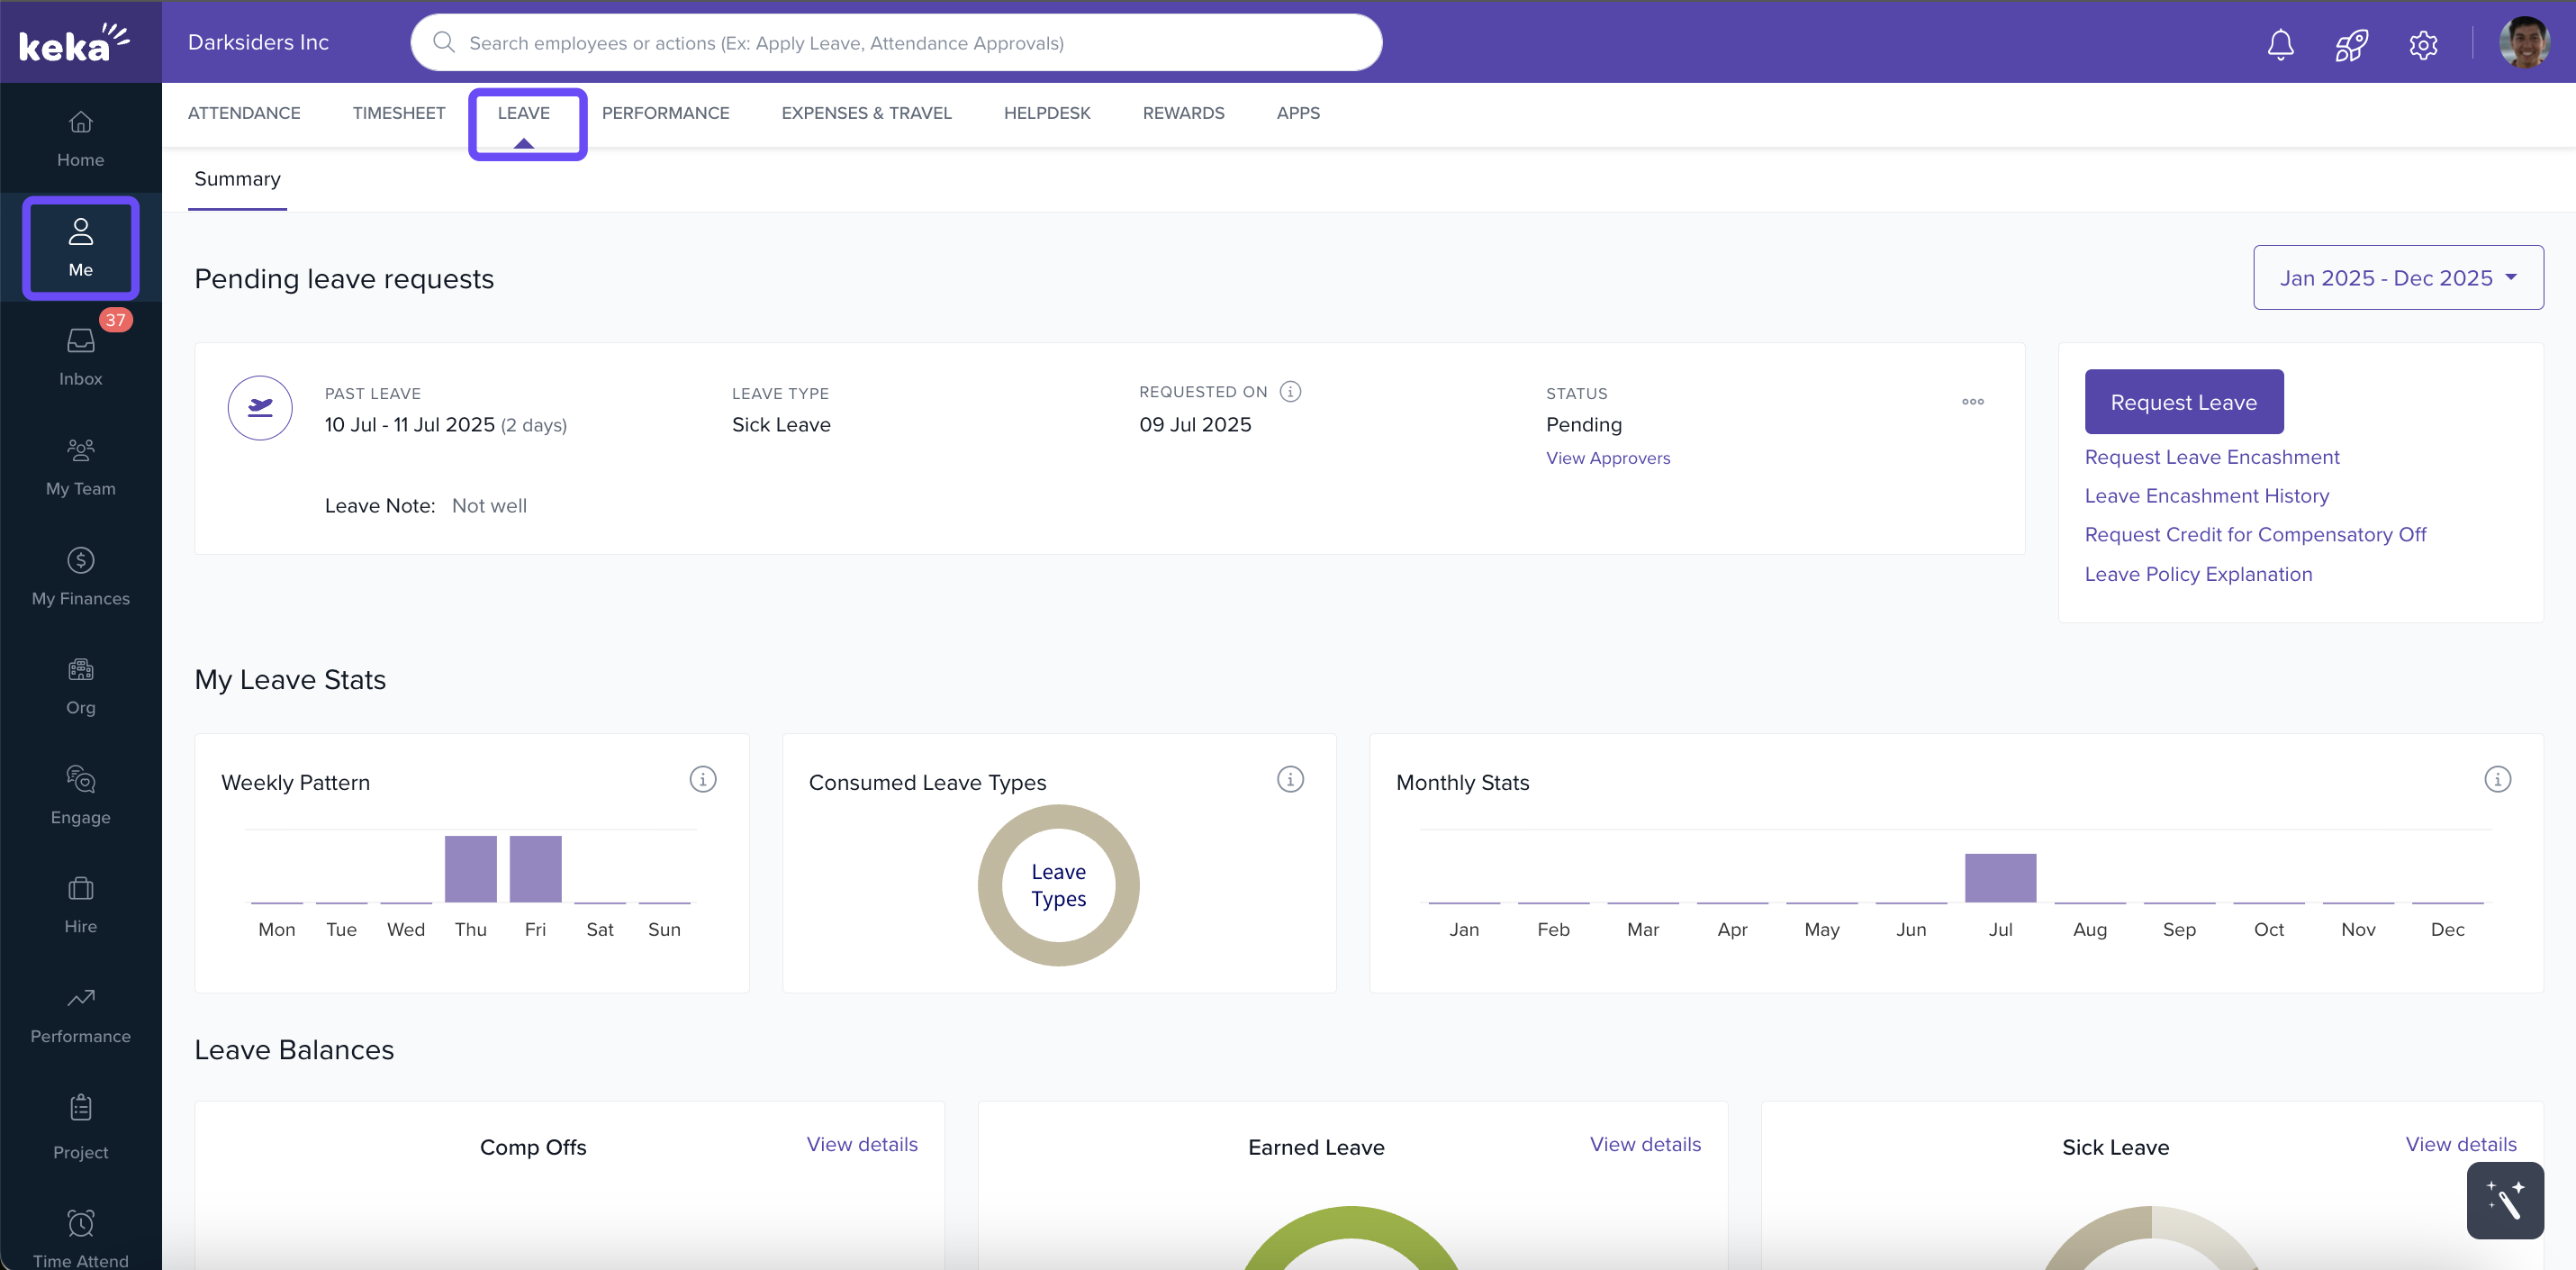Open the settings gear icon

2423,44
